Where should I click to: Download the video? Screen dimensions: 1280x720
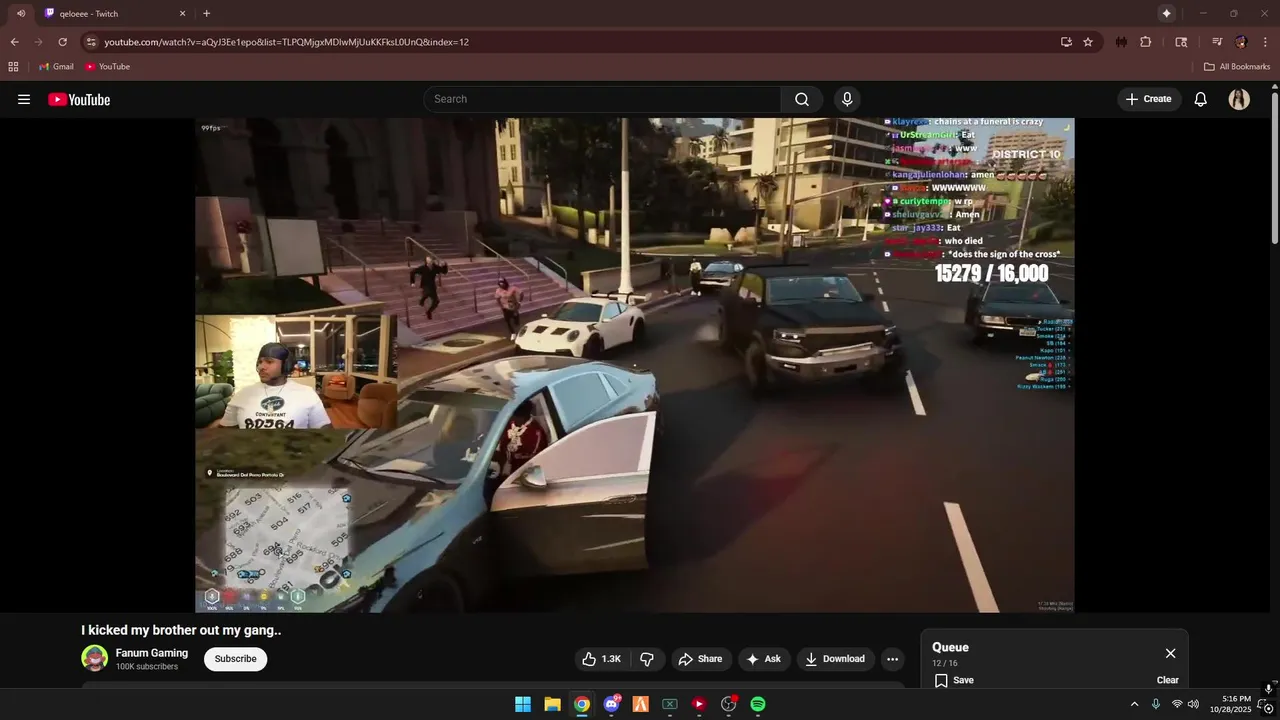point(835,659)
